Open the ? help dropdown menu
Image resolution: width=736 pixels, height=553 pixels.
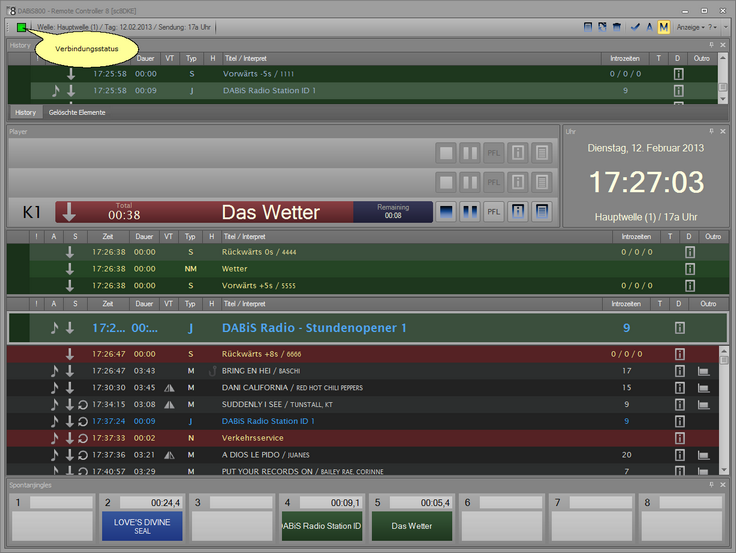tap(712, 27)
